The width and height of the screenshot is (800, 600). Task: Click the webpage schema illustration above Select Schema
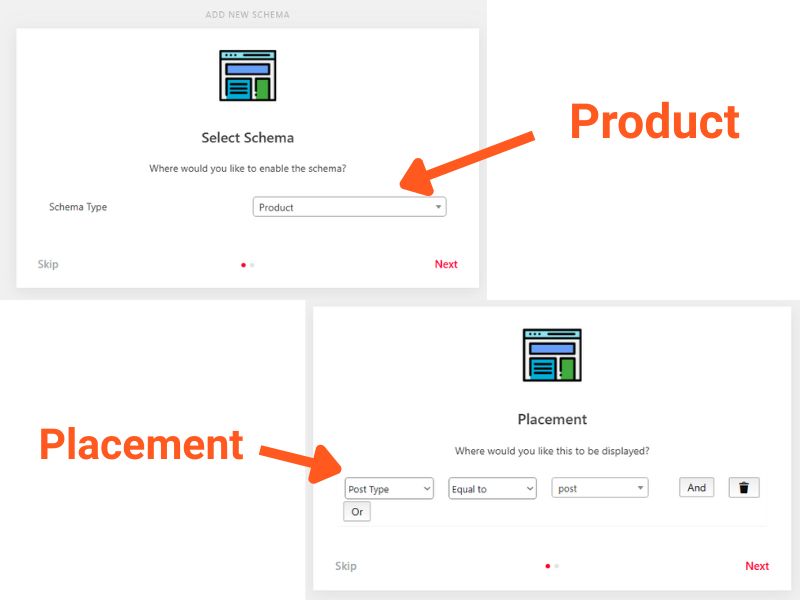click(x=247, y=73)
